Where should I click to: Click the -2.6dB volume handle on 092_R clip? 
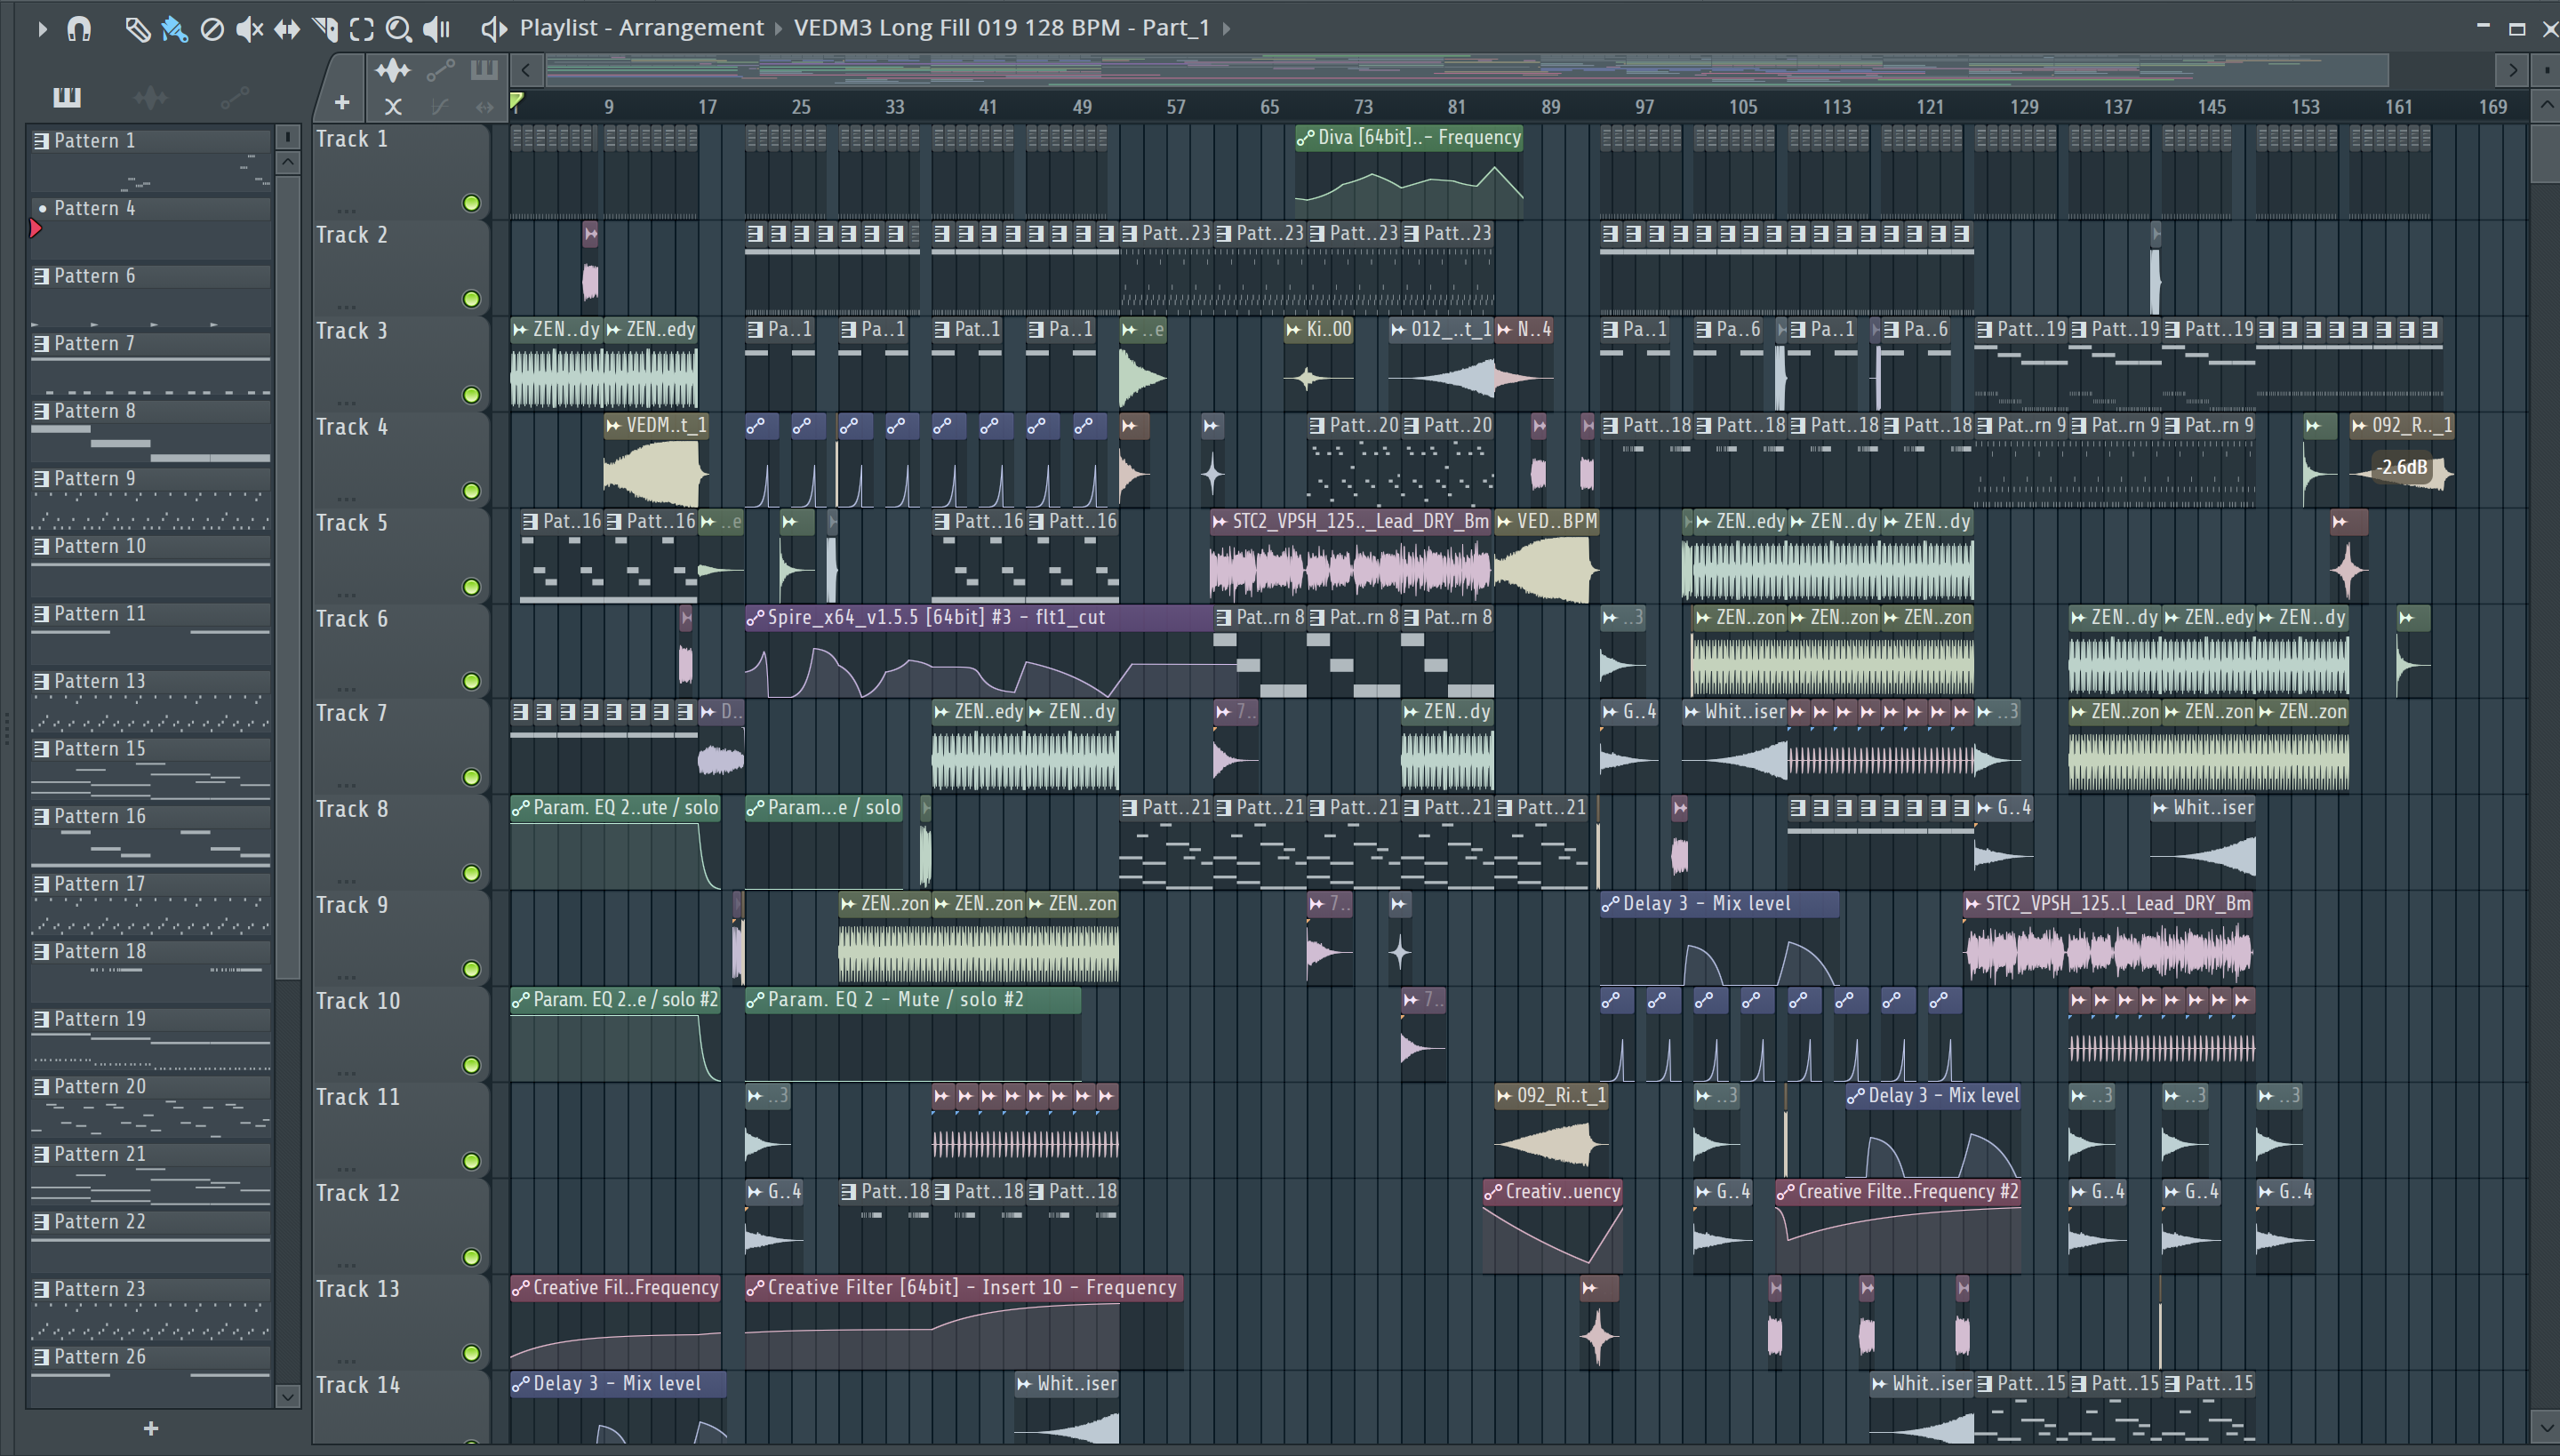pos(2402,467)
